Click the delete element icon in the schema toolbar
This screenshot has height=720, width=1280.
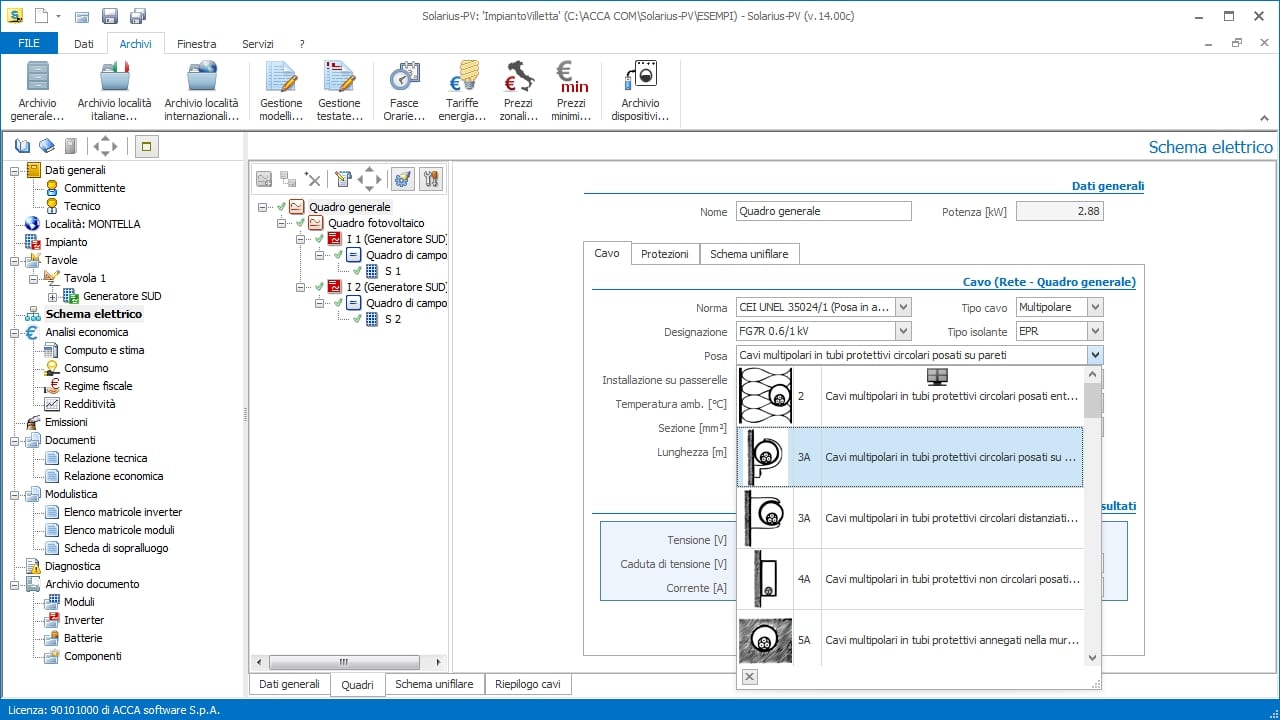click(x=312, y=179)
